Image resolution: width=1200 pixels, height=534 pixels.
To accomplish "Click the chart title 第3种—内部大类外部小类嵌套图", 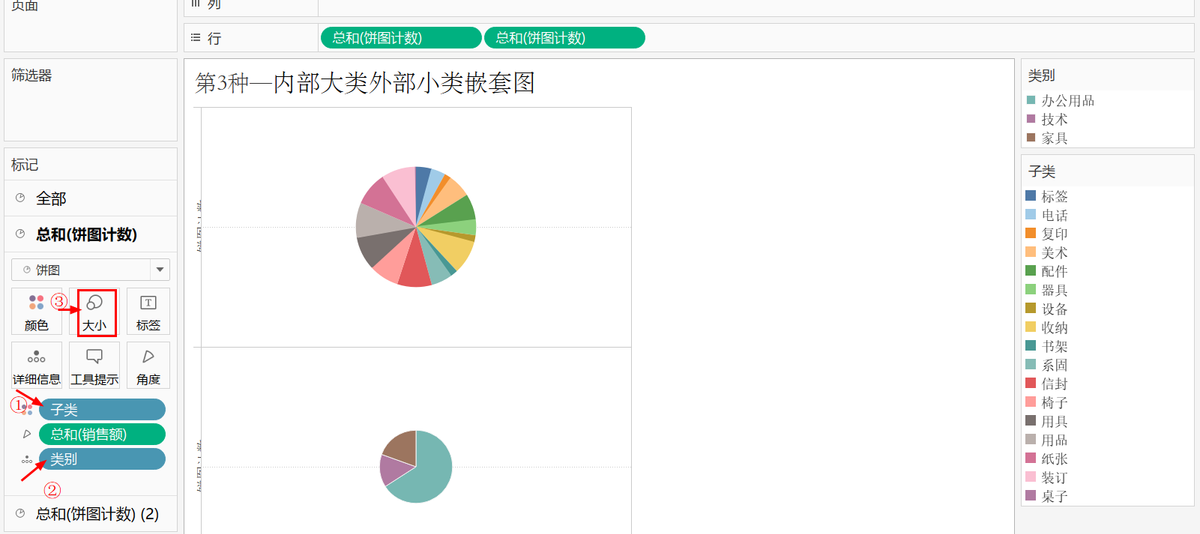I will coord(365,83).
